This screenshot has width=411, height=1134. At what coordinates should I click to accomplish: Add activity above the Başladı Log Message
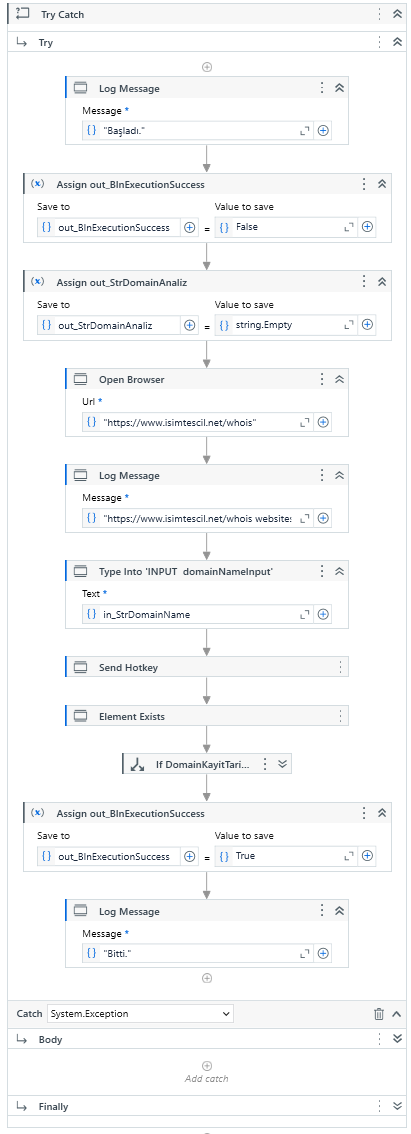click(207, 67)
